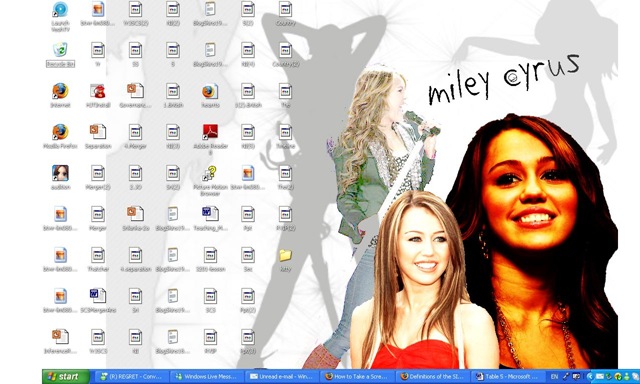Image resolution: width=640 pixels, height=384 pixels.
Task: Select the Separation presentation file icon
Action: coord(98,136)
